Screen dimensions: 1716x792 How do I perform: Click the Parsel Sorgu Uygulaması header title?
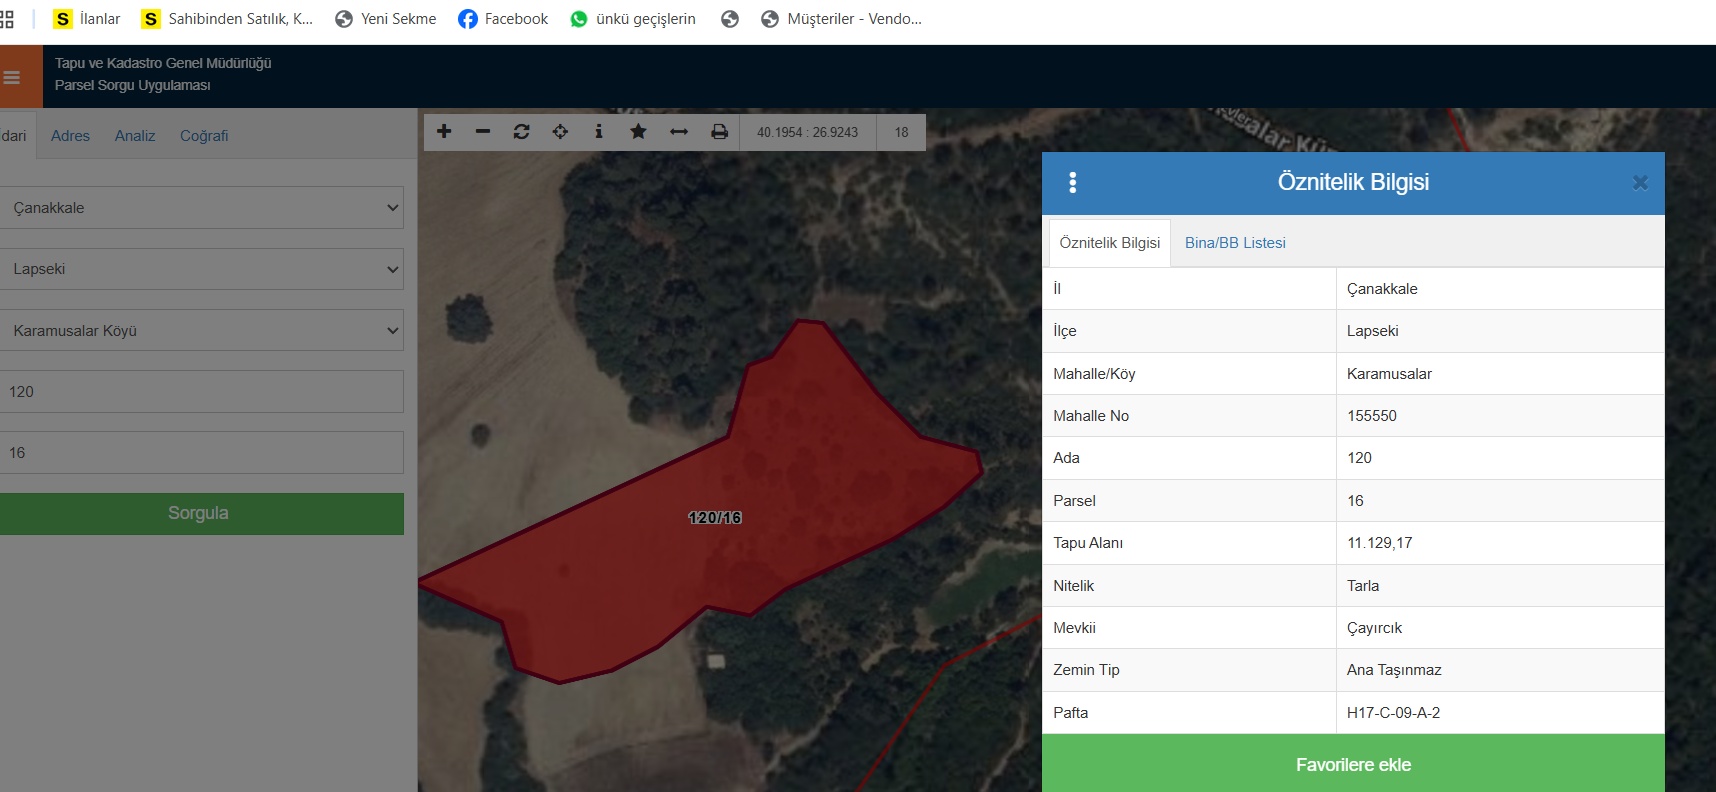(x=132, y=86)
